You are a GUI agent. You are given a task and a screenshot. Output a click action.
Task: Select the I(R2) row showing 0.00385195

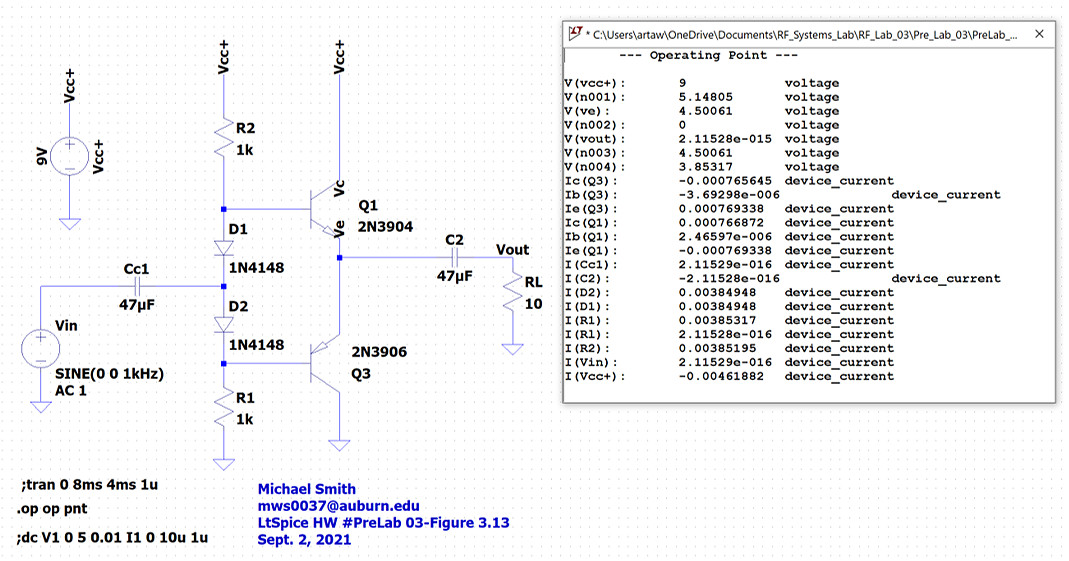point(729,348)
